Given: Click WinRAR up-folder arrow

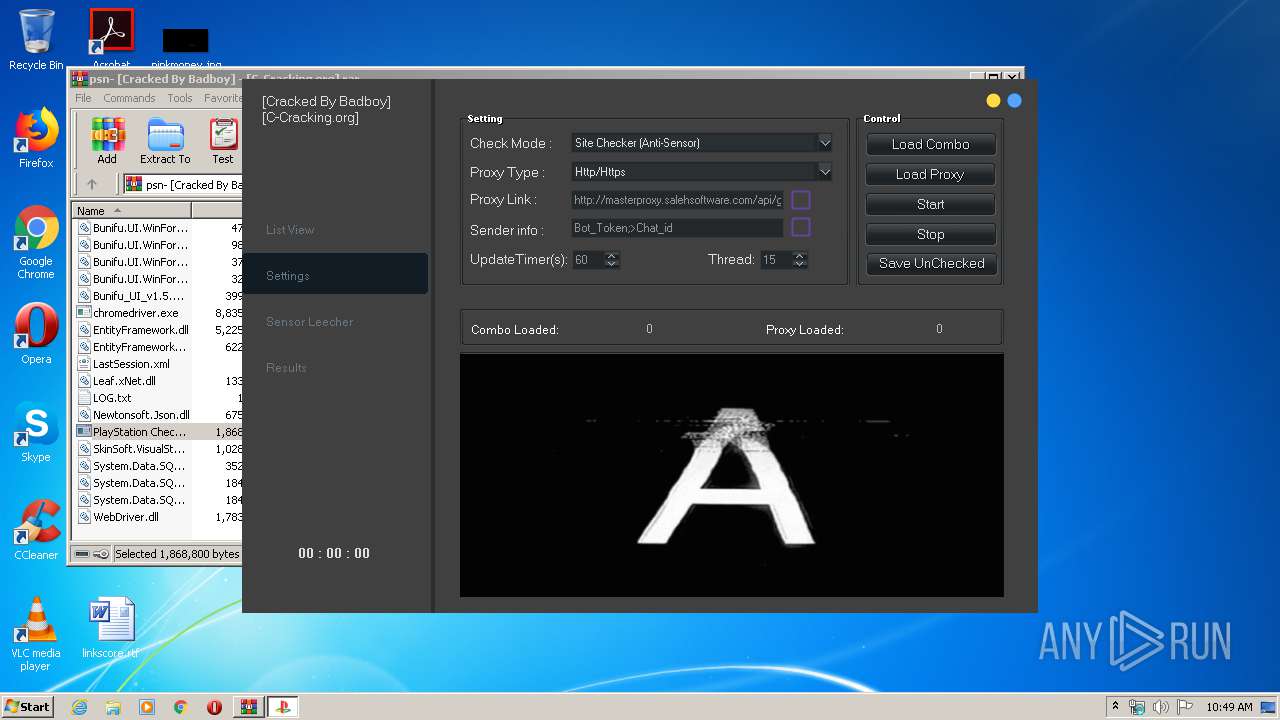Looking at the screenshot, I should (x=92, y=184).
